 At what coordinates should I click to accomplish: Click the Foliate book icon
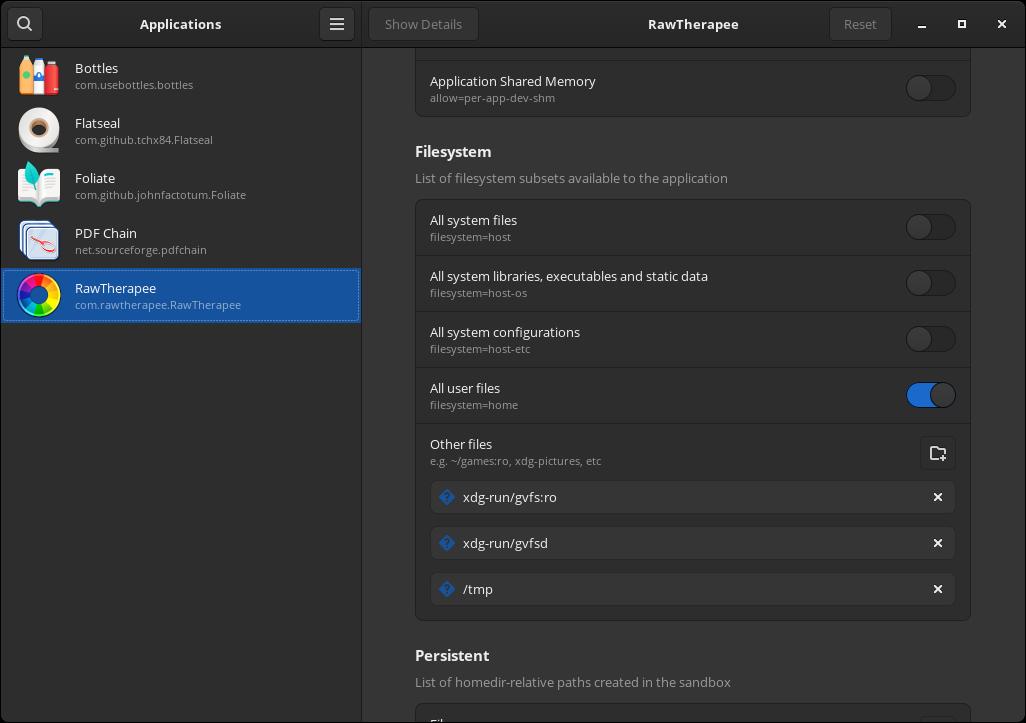tap(39, 185)
